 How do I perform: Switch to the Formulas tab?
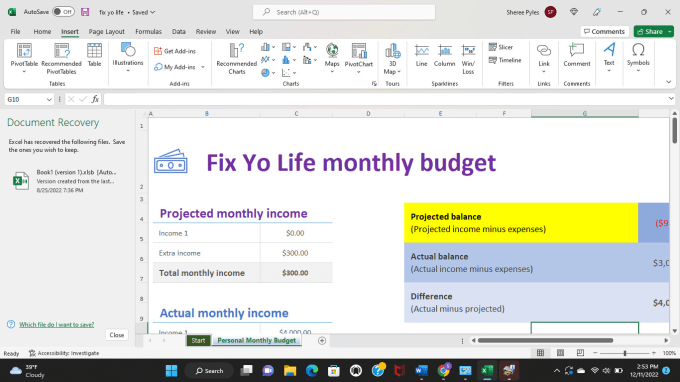pyautogui.click(x=148, y=32)
